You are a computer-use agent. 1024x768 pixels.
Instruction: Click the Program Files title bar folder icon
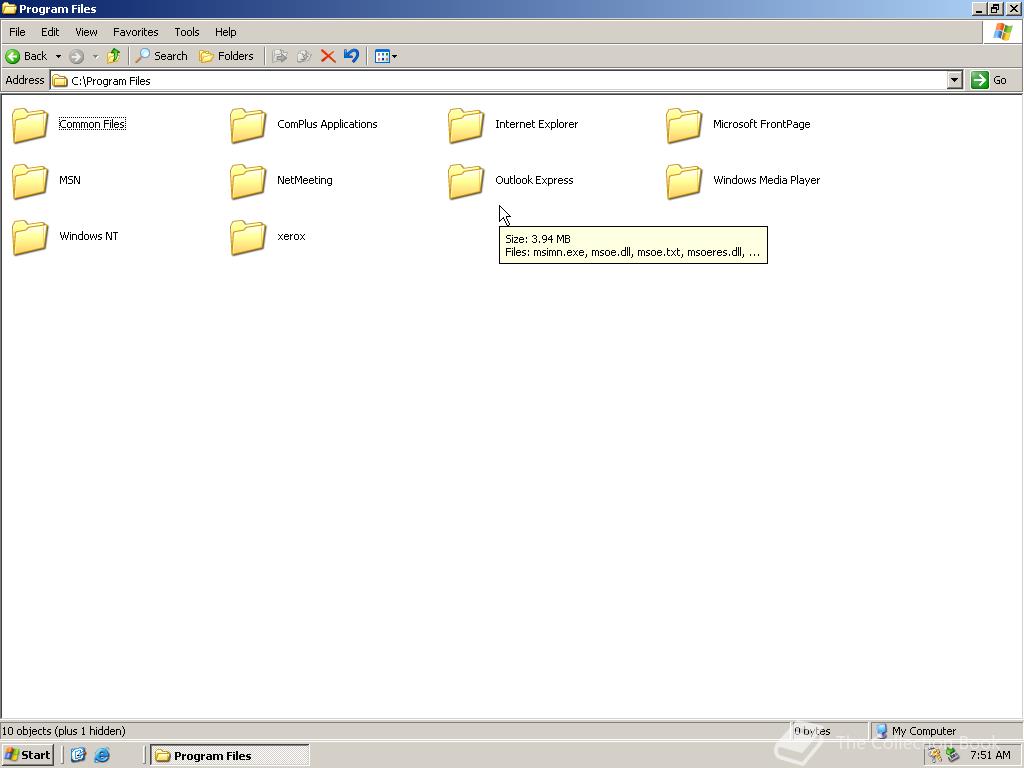coord(9,8)
